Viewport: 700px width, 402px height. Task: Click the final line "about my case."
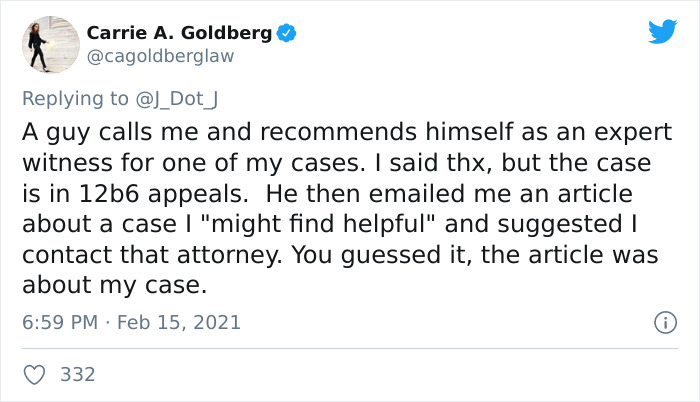pos(113,287)
